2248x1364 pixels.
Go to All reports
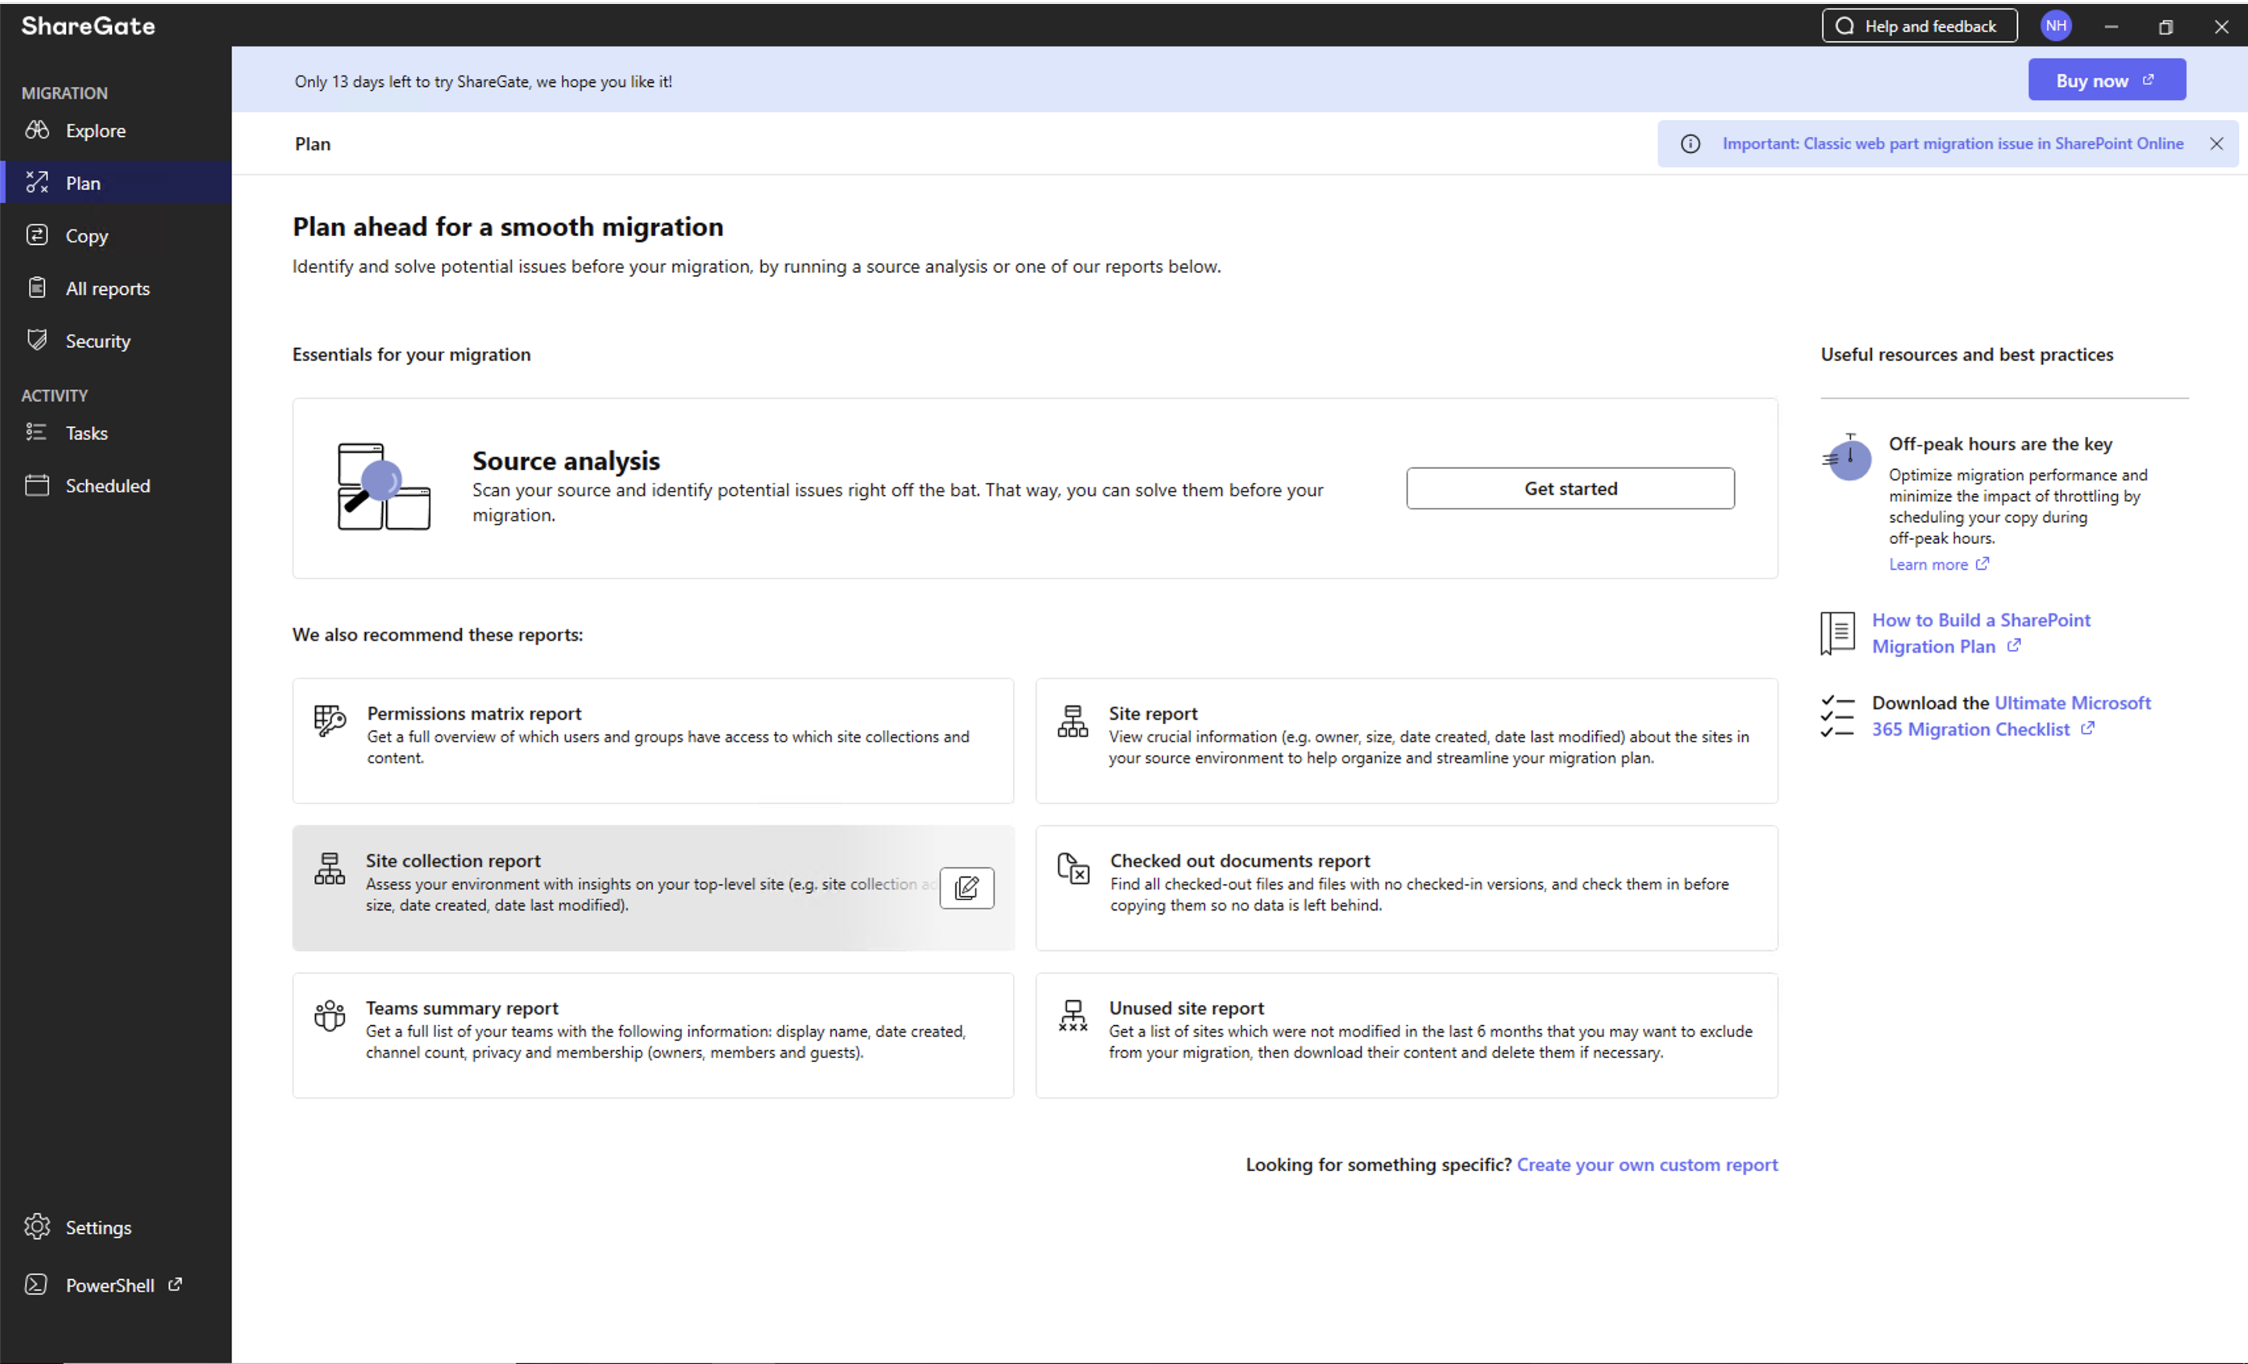[x=116, y=288]
